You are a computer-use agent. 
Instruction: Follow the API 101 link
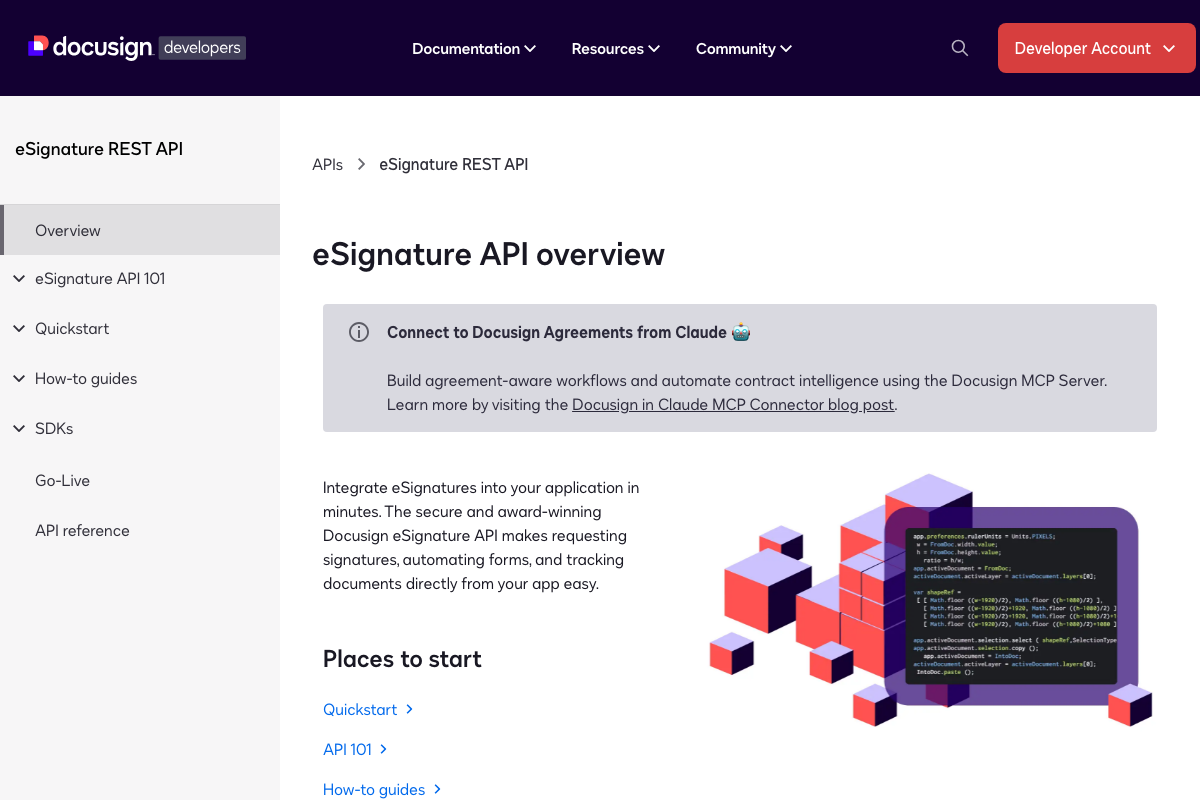coord(355,749)
